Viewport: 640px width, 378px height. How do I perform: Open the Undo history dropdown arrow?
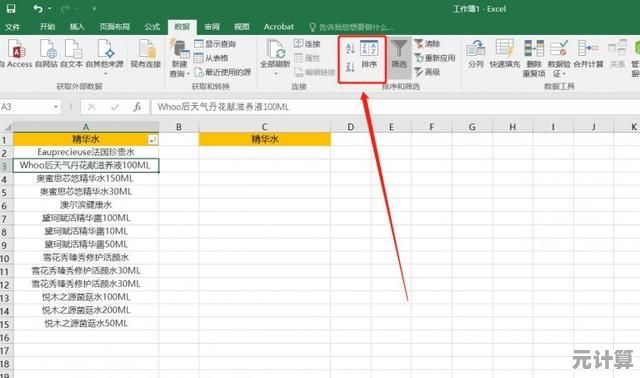[x=50, y=9]
